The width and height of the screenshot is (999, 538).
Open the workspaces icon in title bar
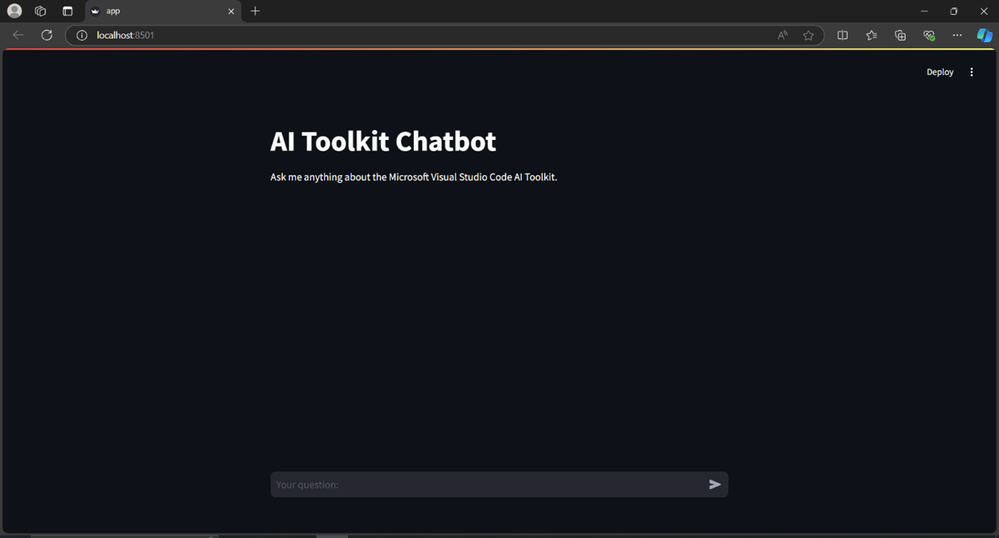coord(40,11)
